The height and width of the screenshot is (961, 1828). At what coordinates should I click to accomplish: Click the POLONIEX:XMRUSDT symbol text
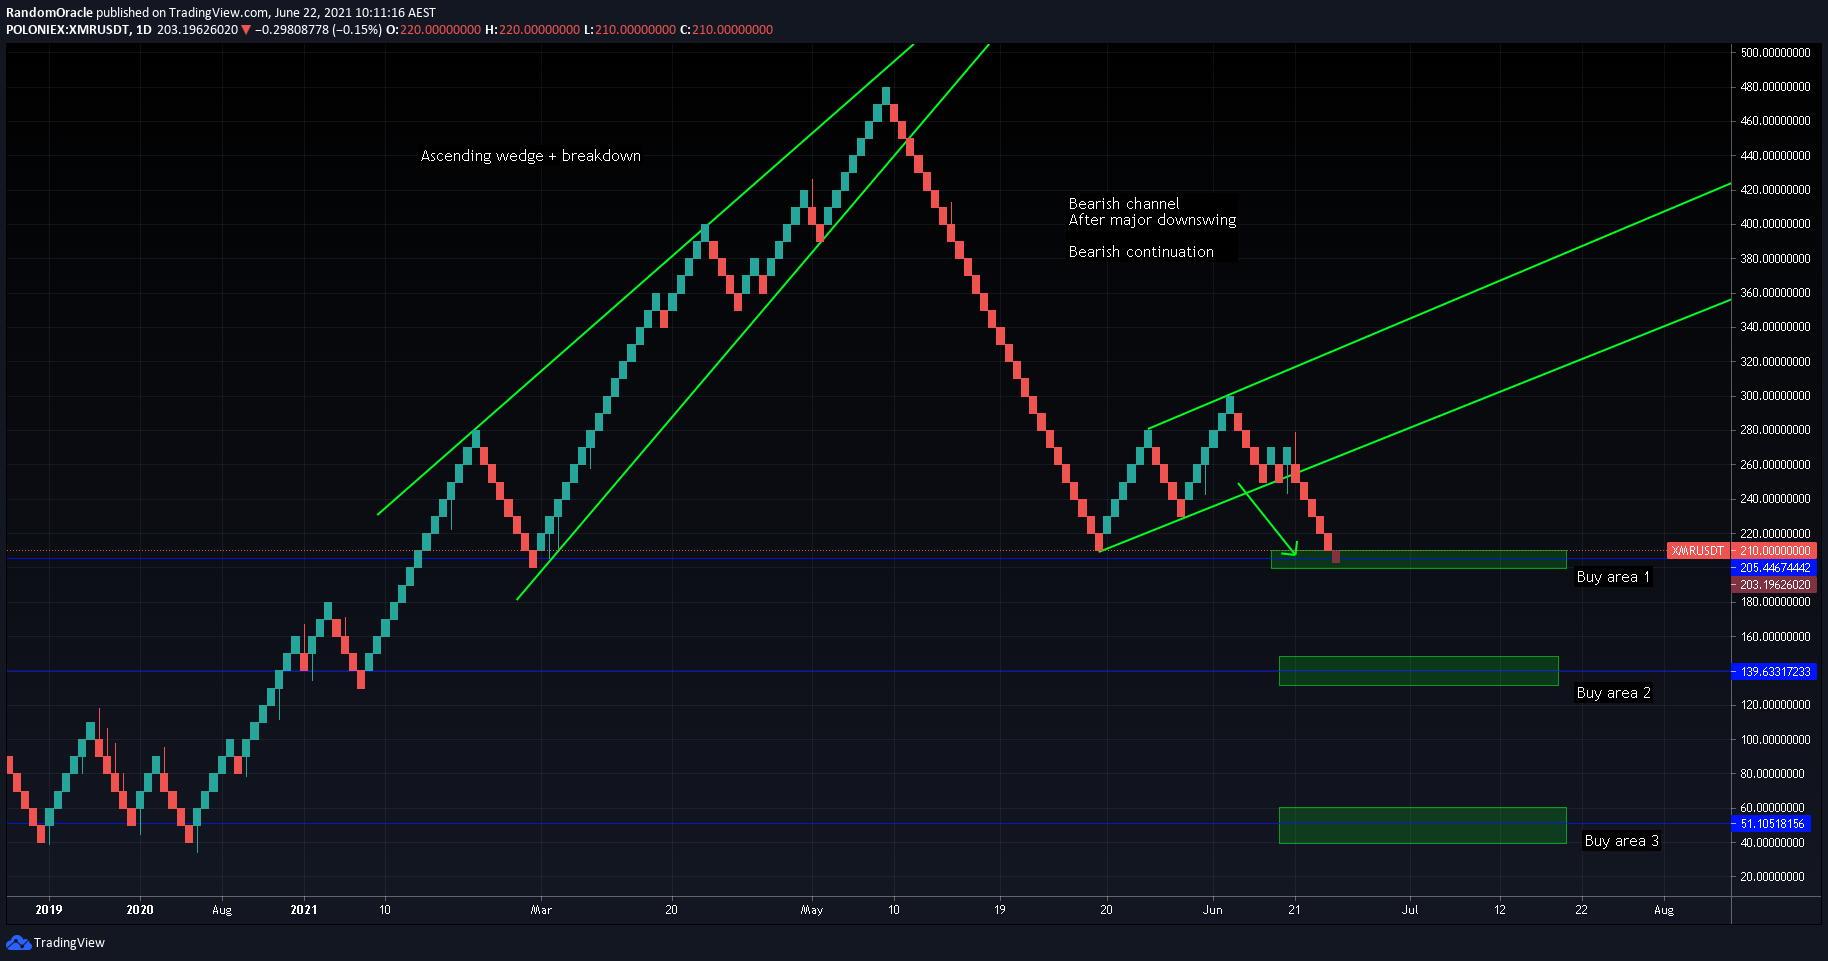[68, 30]
